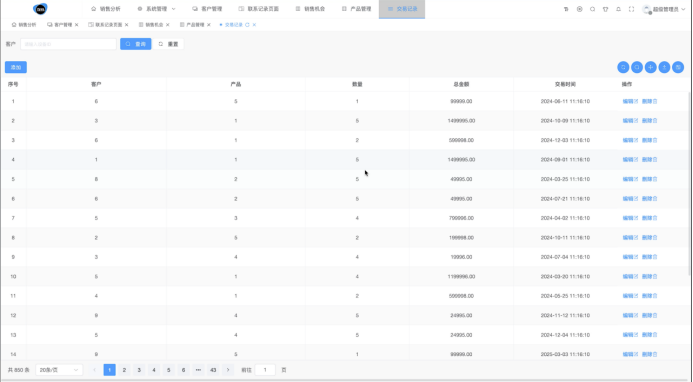The image size is (693, 382).
Task: Click the round blue plus toolbar button
Action: tap(651, 67)
